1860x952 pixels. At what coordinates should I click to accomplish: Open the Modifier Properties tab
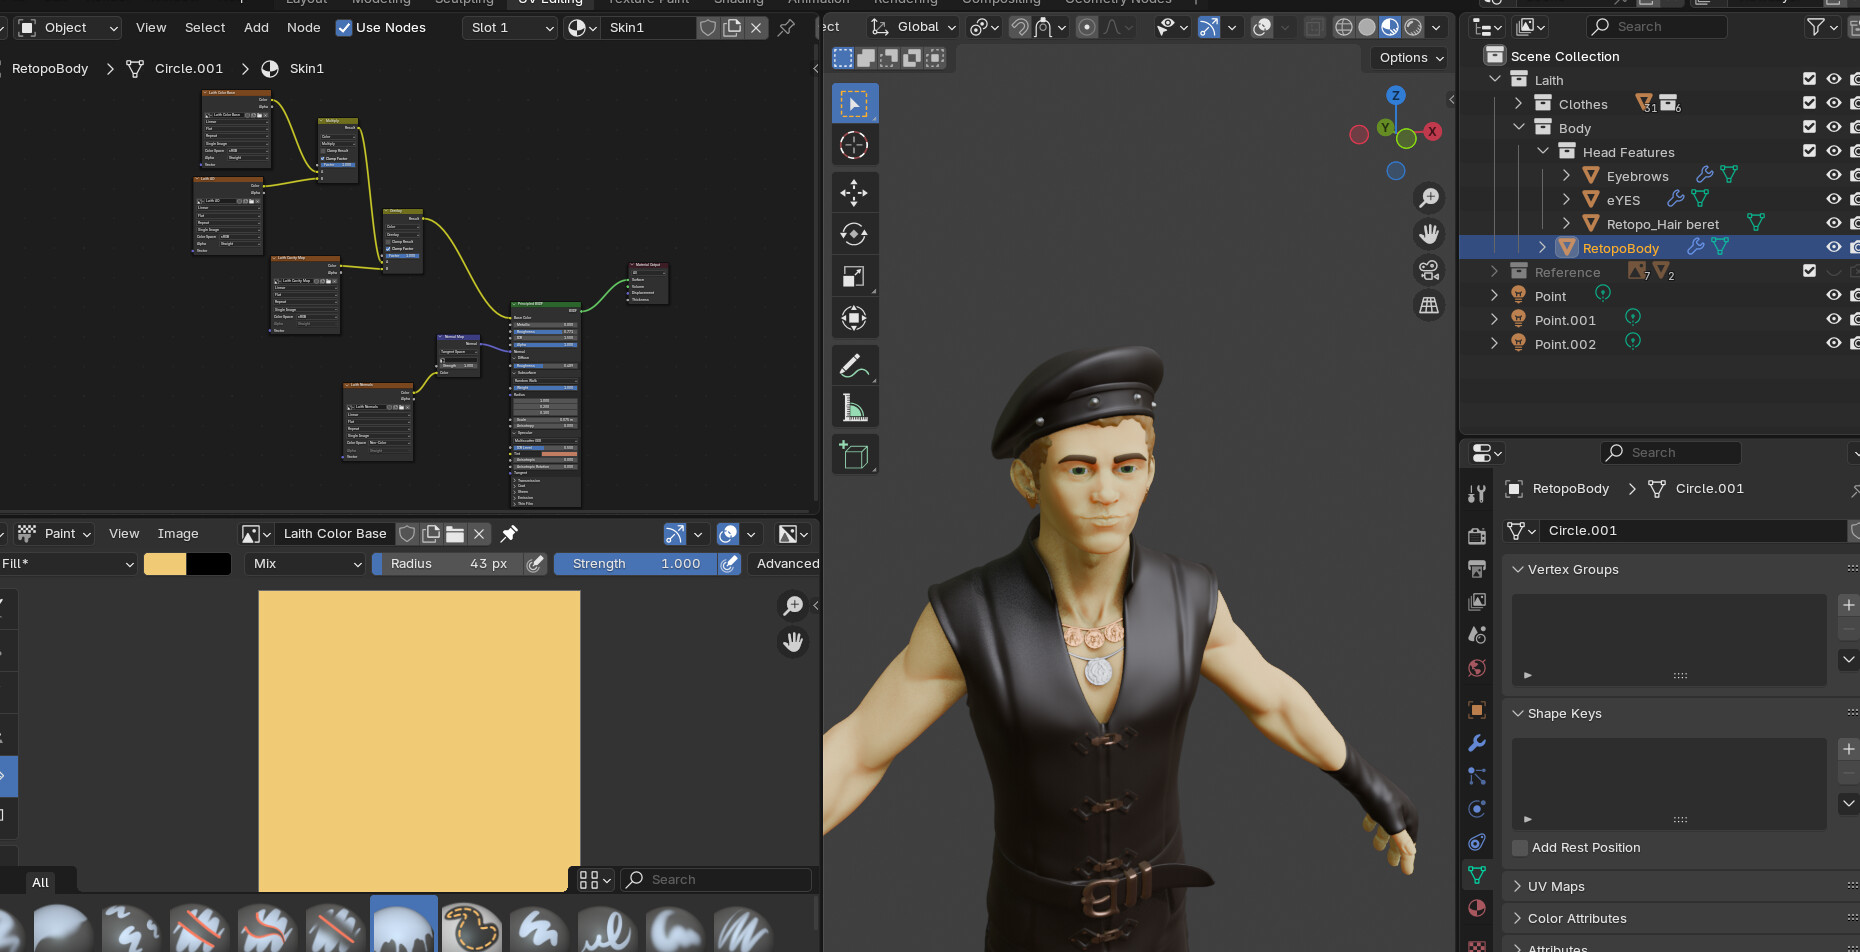tap(1477, 742)
